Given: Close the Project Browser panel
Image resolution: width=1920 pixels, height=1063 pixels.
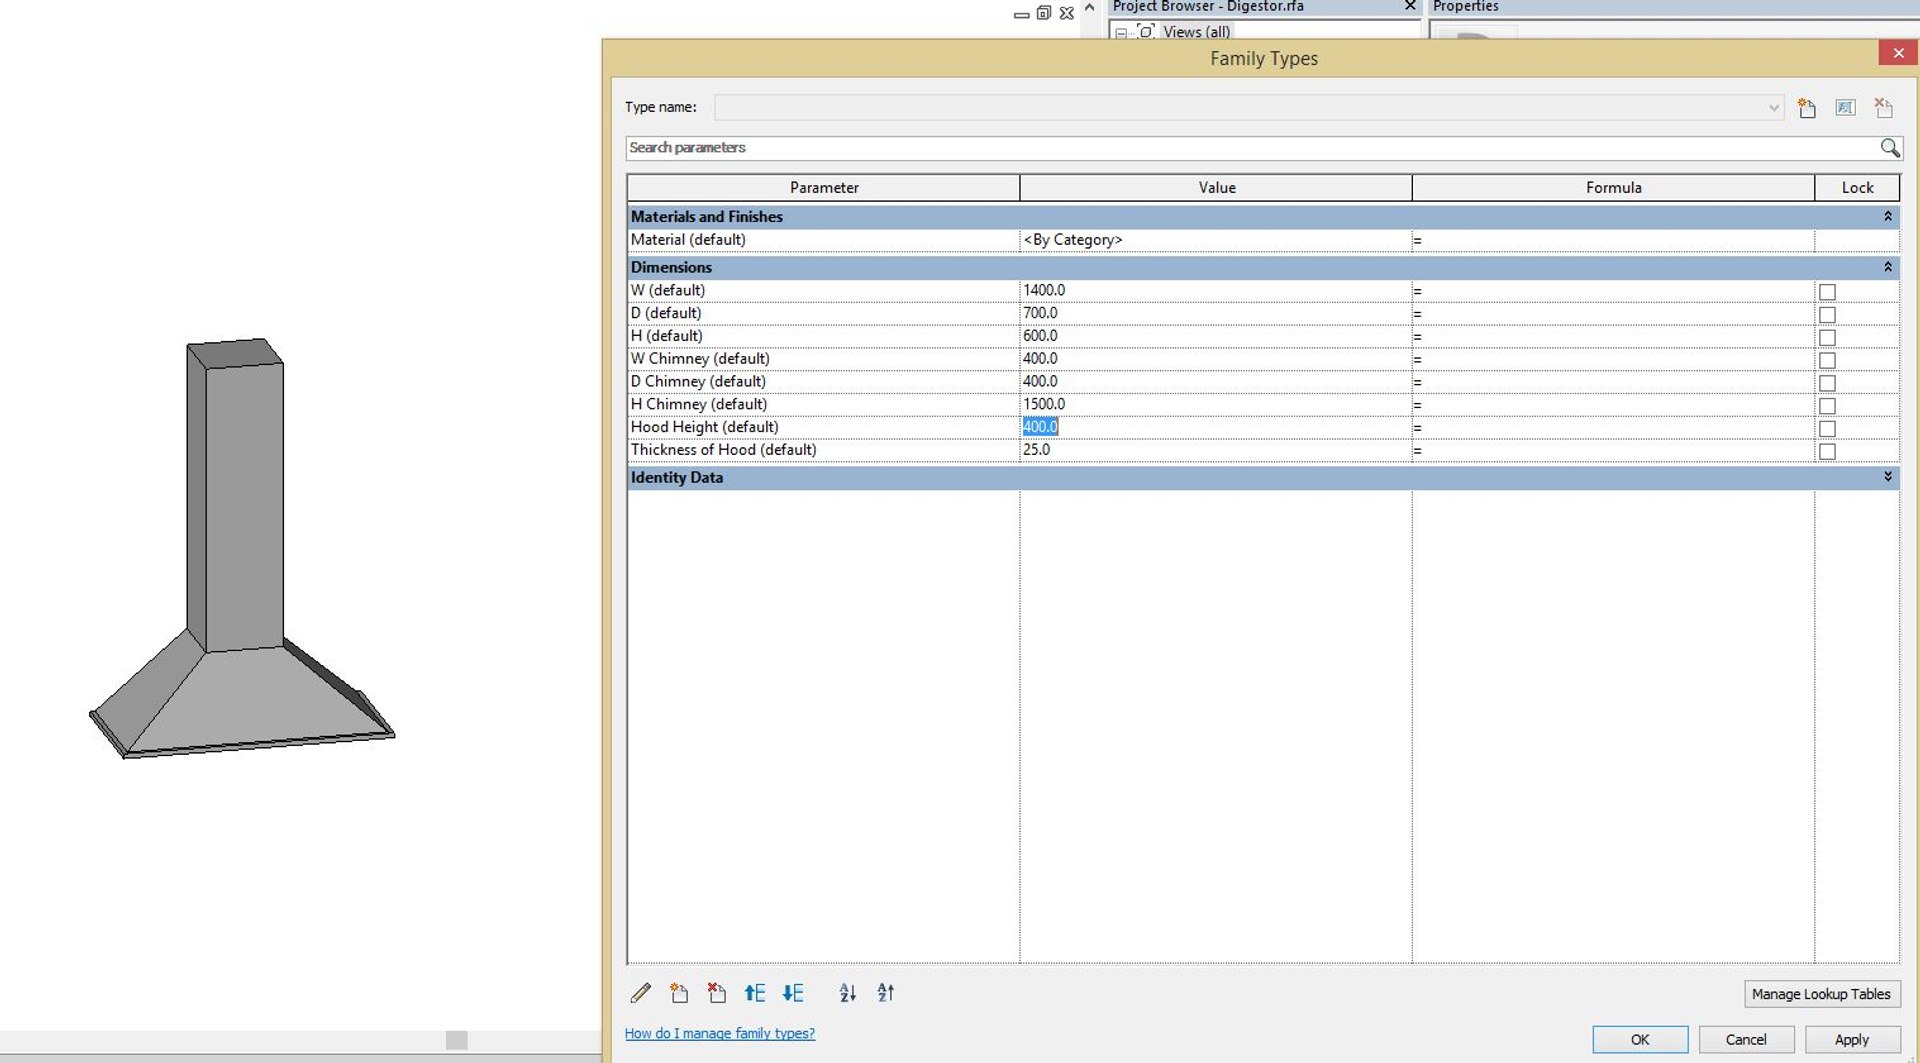Looking at the screenshot, I should tap(1410, 6).
